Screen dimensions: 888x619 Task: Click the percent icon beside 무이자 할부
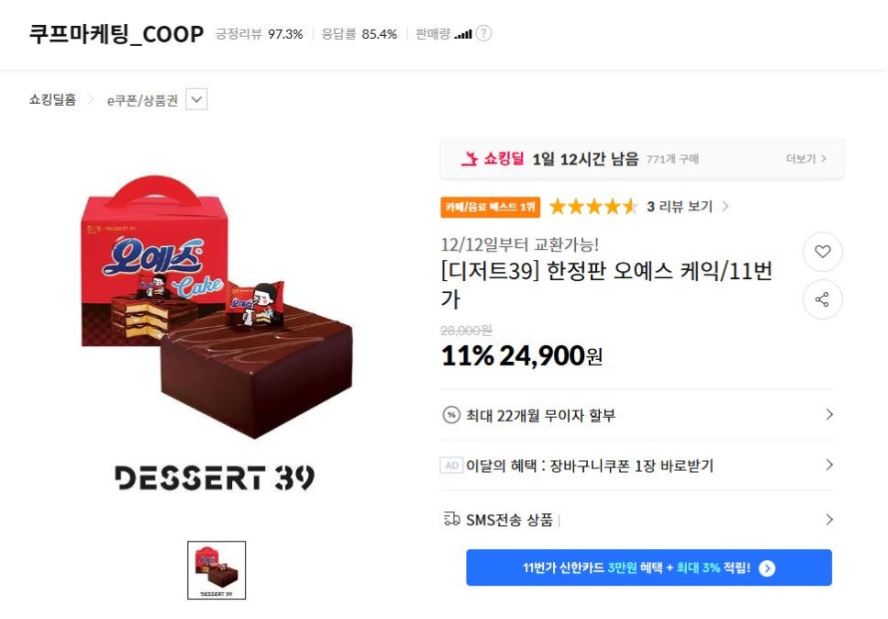pos(451,415)
